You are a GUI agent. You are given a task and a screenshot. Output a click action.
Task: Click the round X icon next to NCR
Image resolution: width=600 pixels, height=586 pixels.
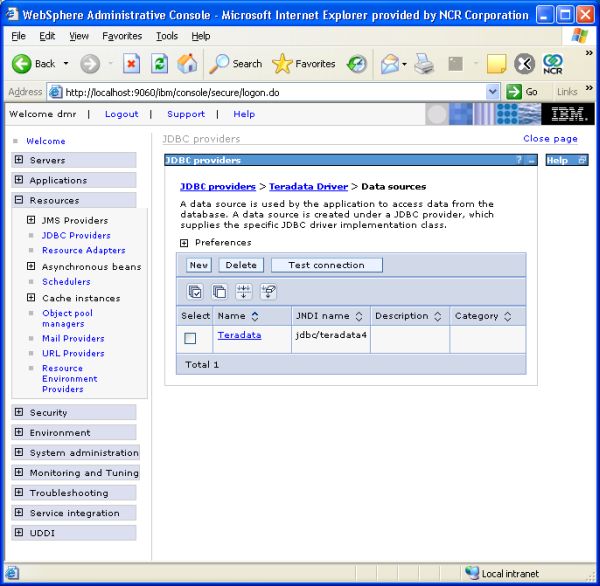click(x=524, y=64)
